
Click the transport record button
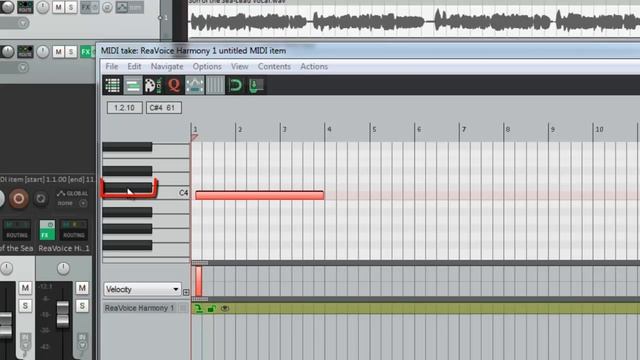18,199
